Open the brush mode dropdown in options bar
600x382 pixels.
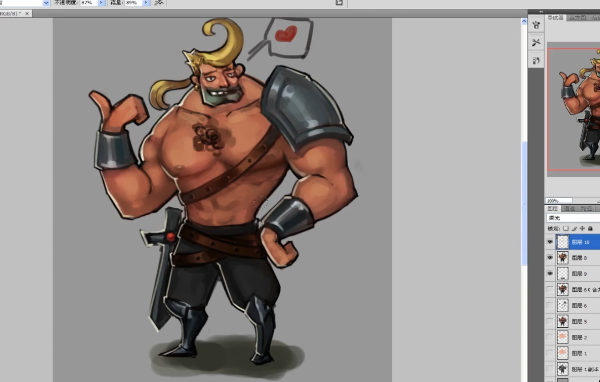46,3
